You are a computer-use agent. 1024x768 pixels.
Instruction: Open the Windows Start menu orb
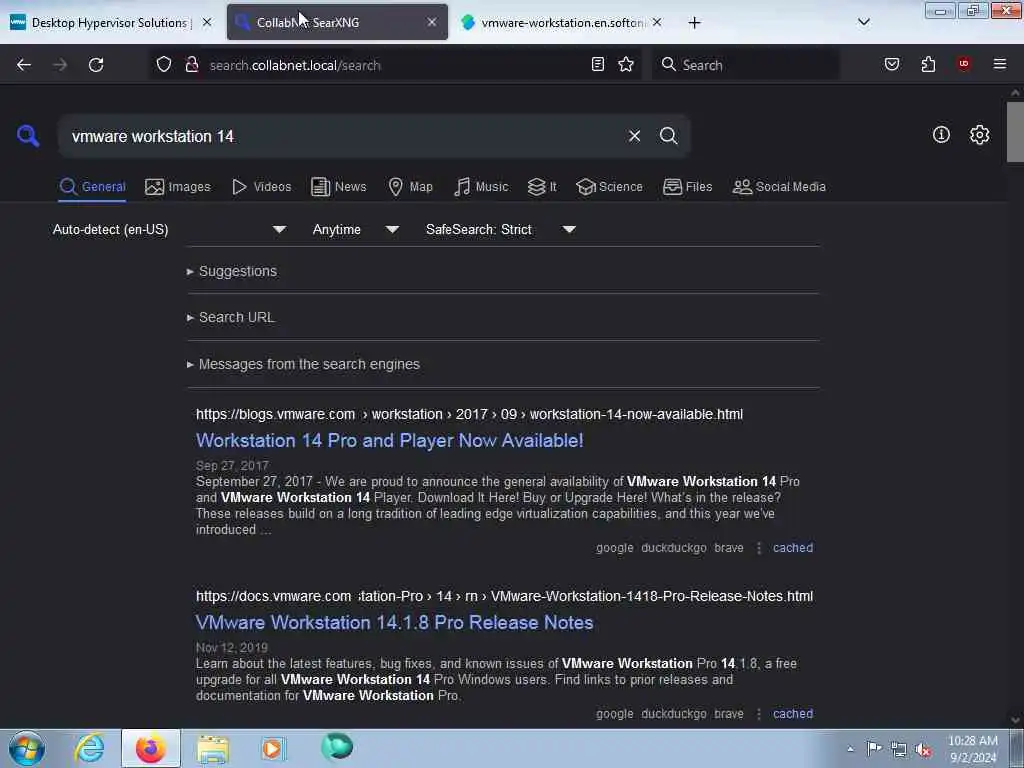27,748
